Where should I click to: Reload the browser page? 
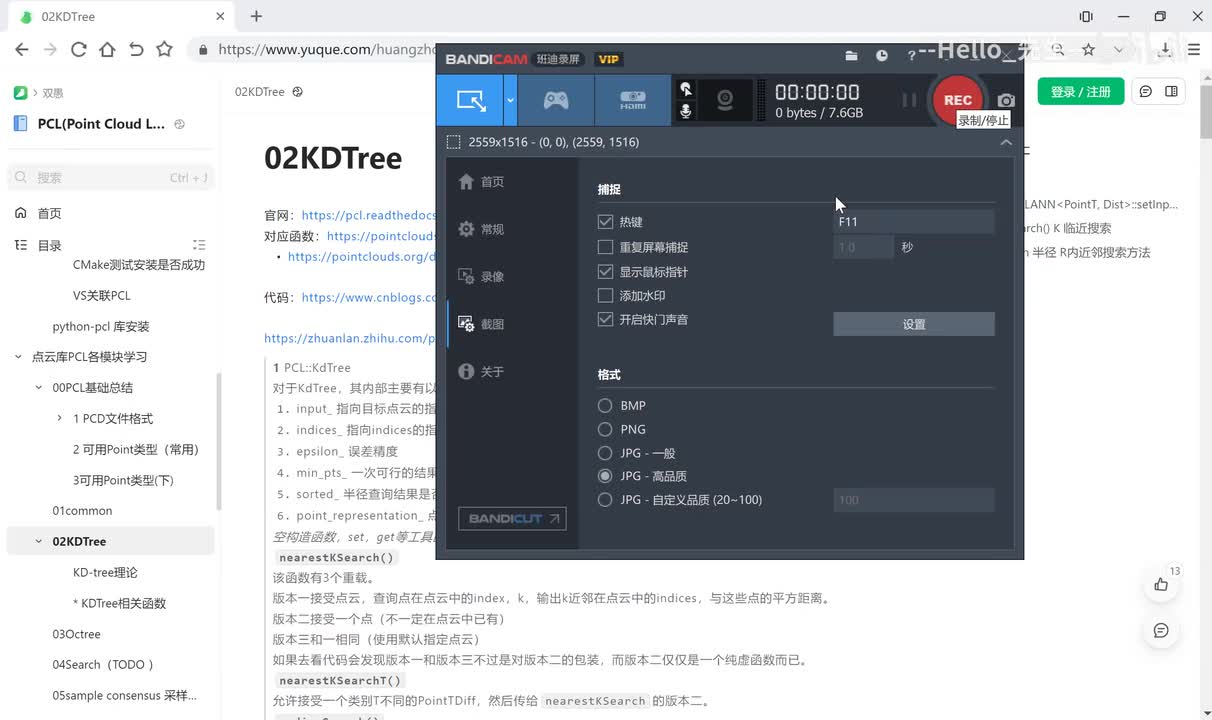pos(78,49)
